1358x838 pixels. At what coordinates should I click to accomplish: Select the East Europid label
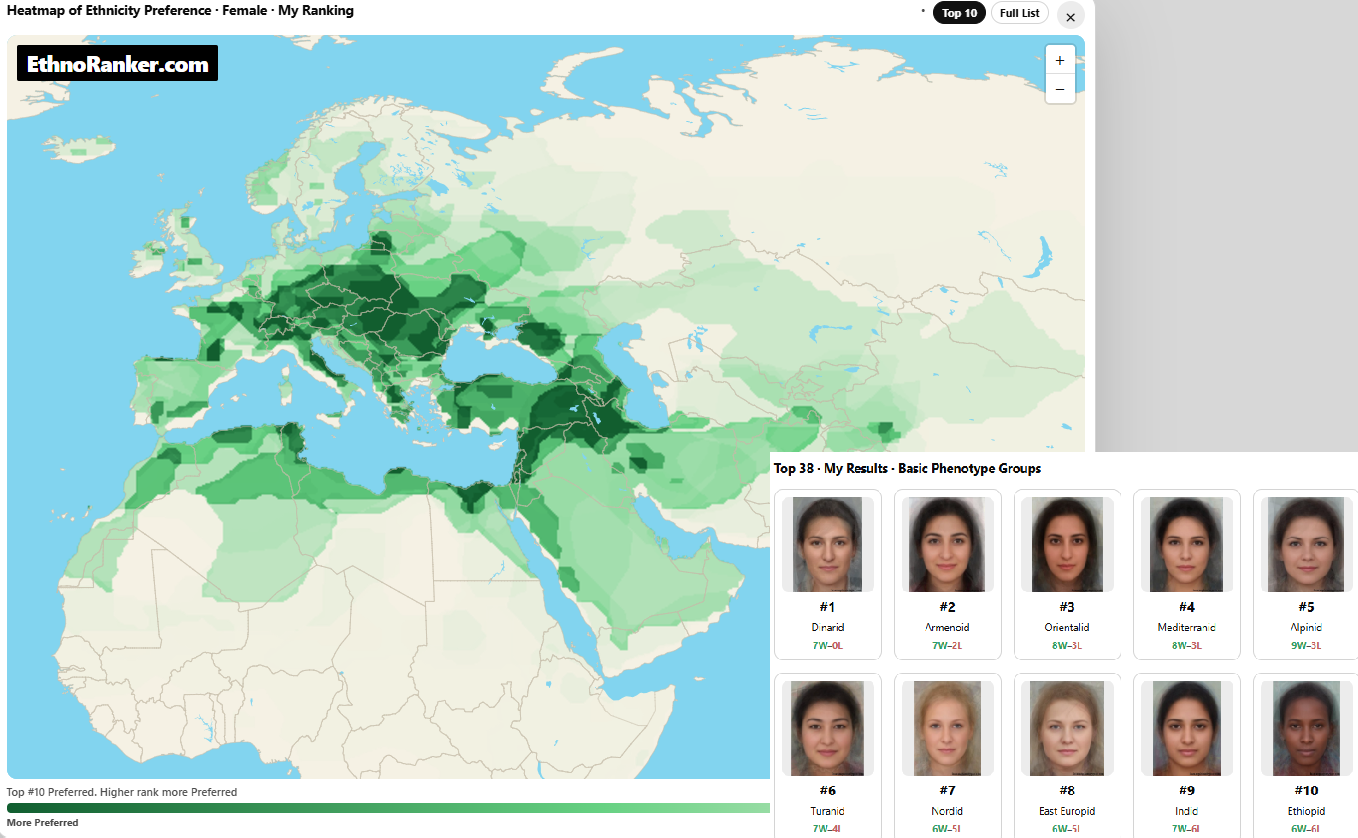pos(1067,811)
